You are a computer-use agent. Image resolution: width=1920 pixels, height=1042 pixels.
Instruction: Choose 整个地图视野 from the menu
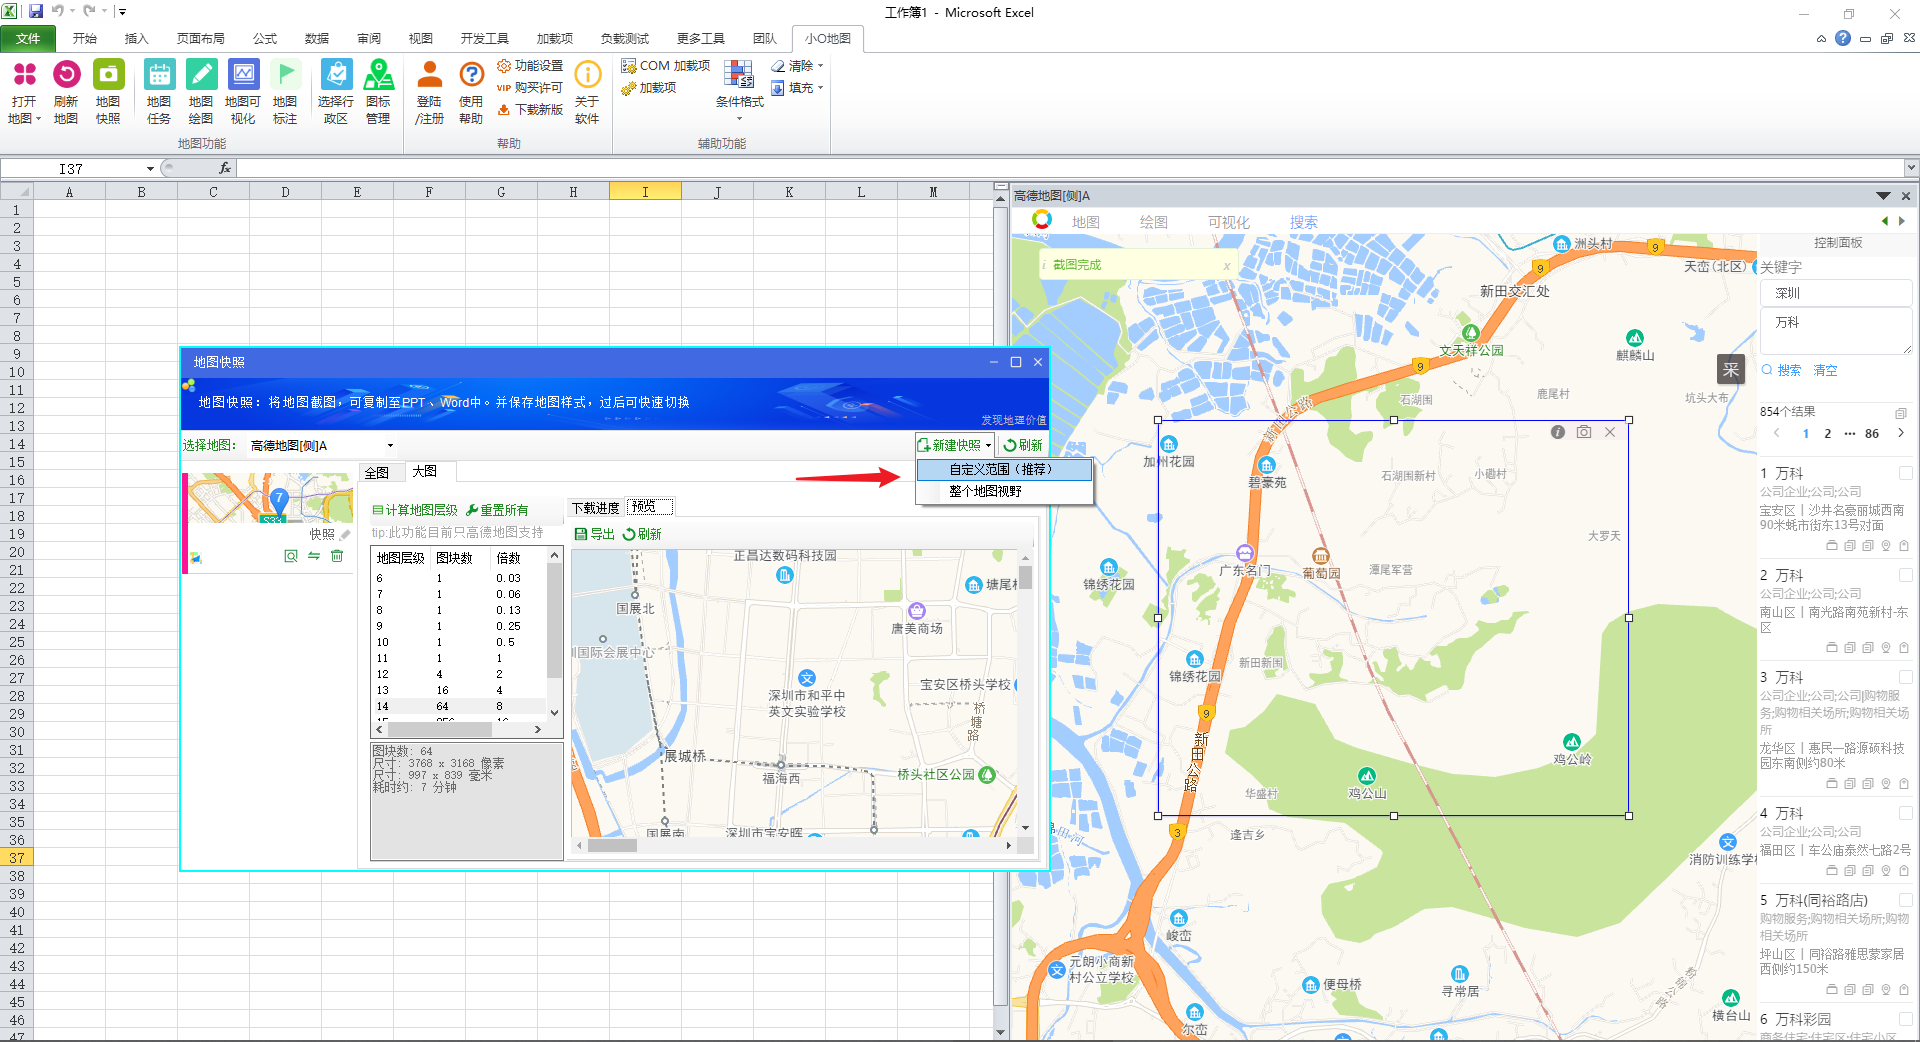[985, 491]
